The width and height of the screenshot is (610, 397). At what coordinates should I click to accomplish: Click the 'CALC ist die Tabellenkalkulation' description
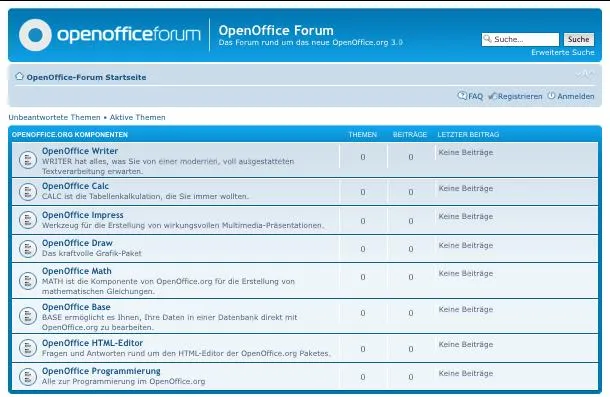145,197
